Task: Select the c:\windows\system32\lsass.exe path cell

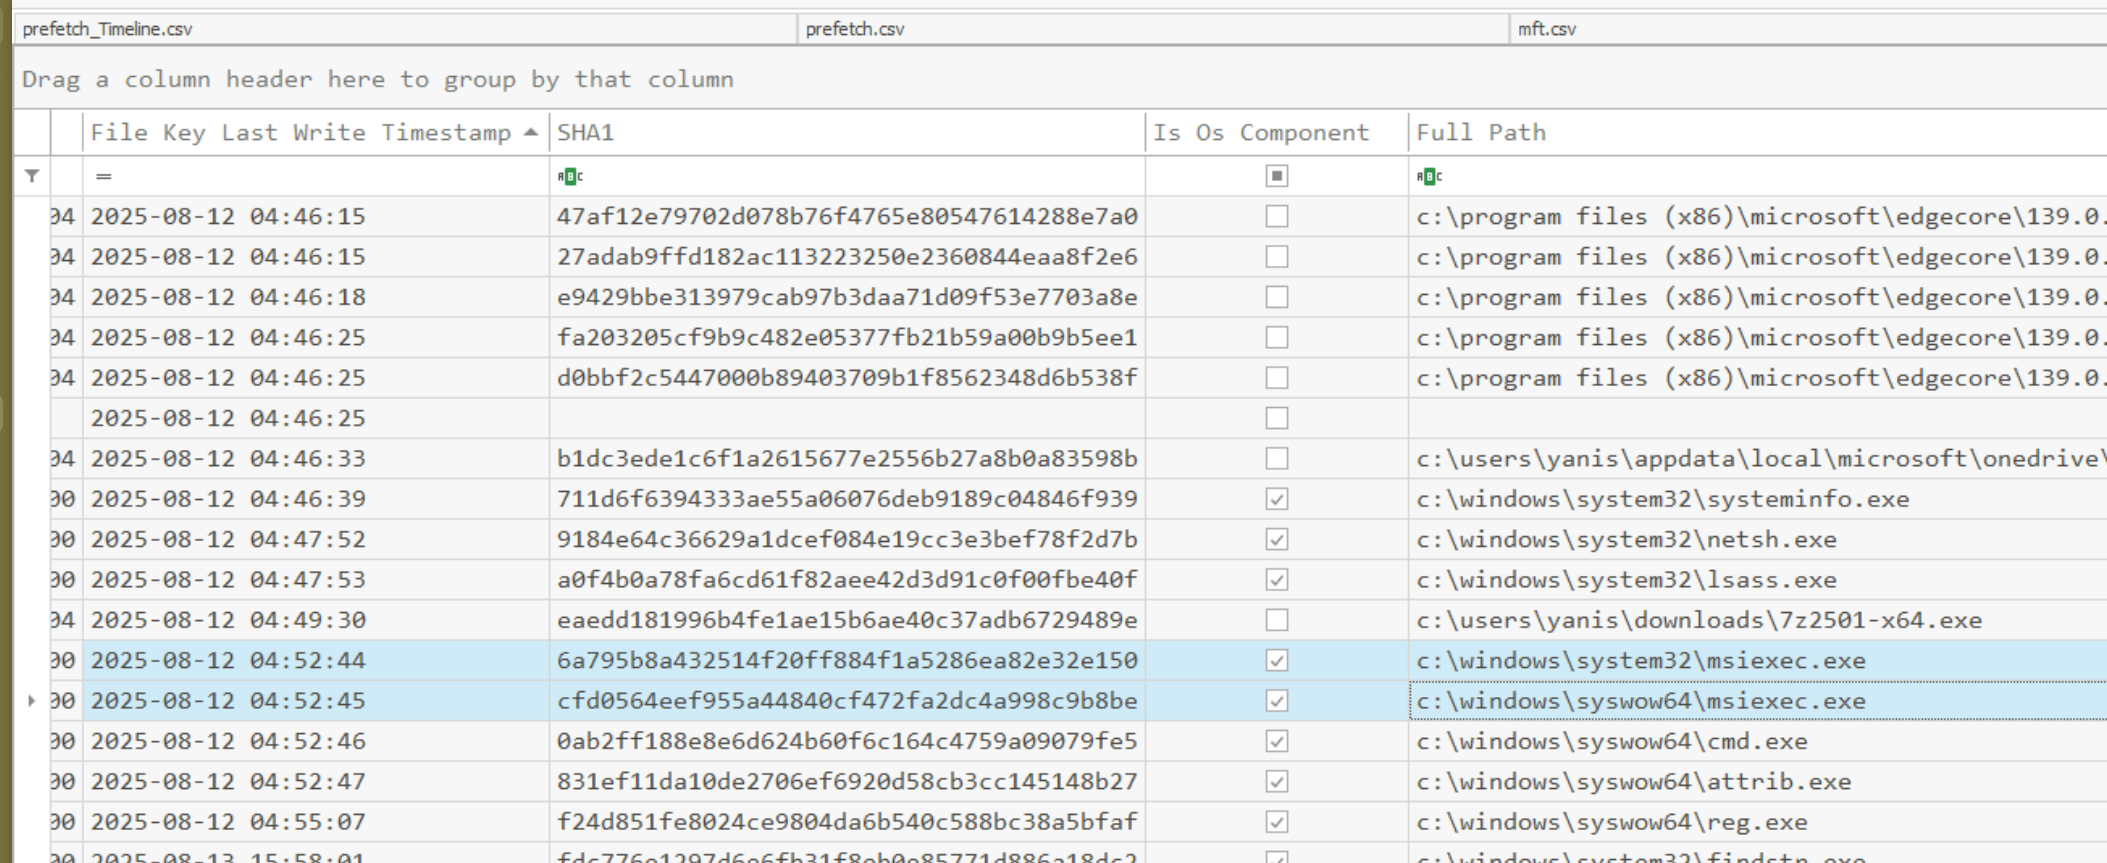Action: coord(1758,580)
